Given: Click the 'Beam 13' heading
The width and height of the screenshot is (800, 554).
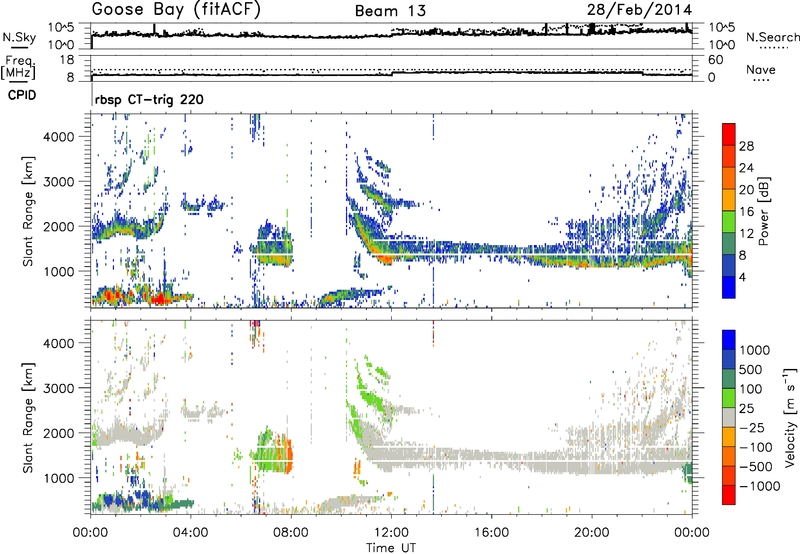Looking at the screenshot, I should click(390, 11).
